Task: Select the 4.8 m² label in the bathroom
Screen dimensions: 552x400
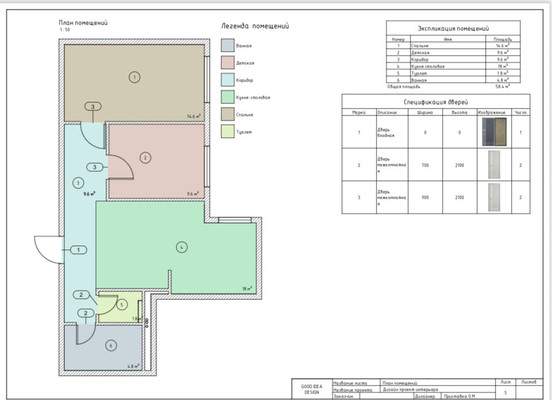Action: [x=133, y=366]
